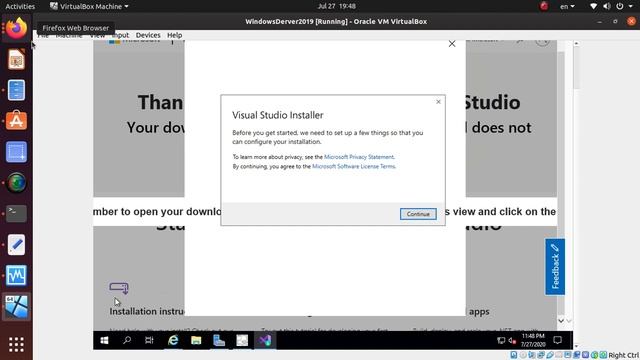Open Terminal from the Ubuntu dock

[x=16, y=213]
